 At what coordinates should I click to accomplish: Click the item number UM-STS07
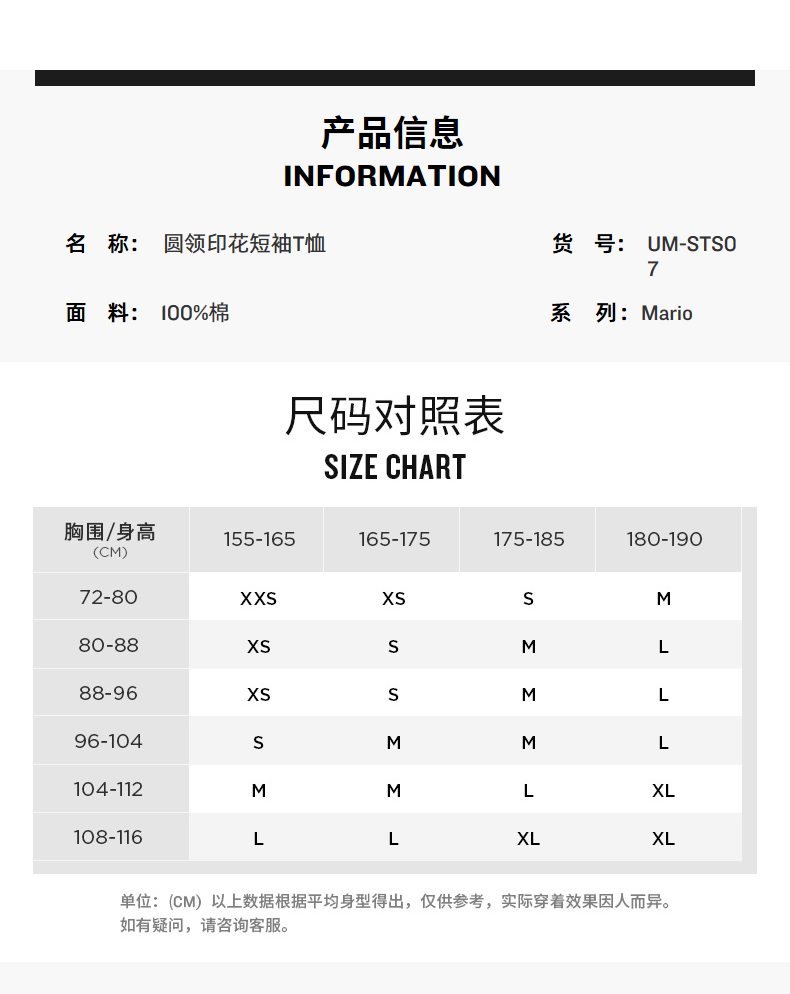(x=691, y=256)
